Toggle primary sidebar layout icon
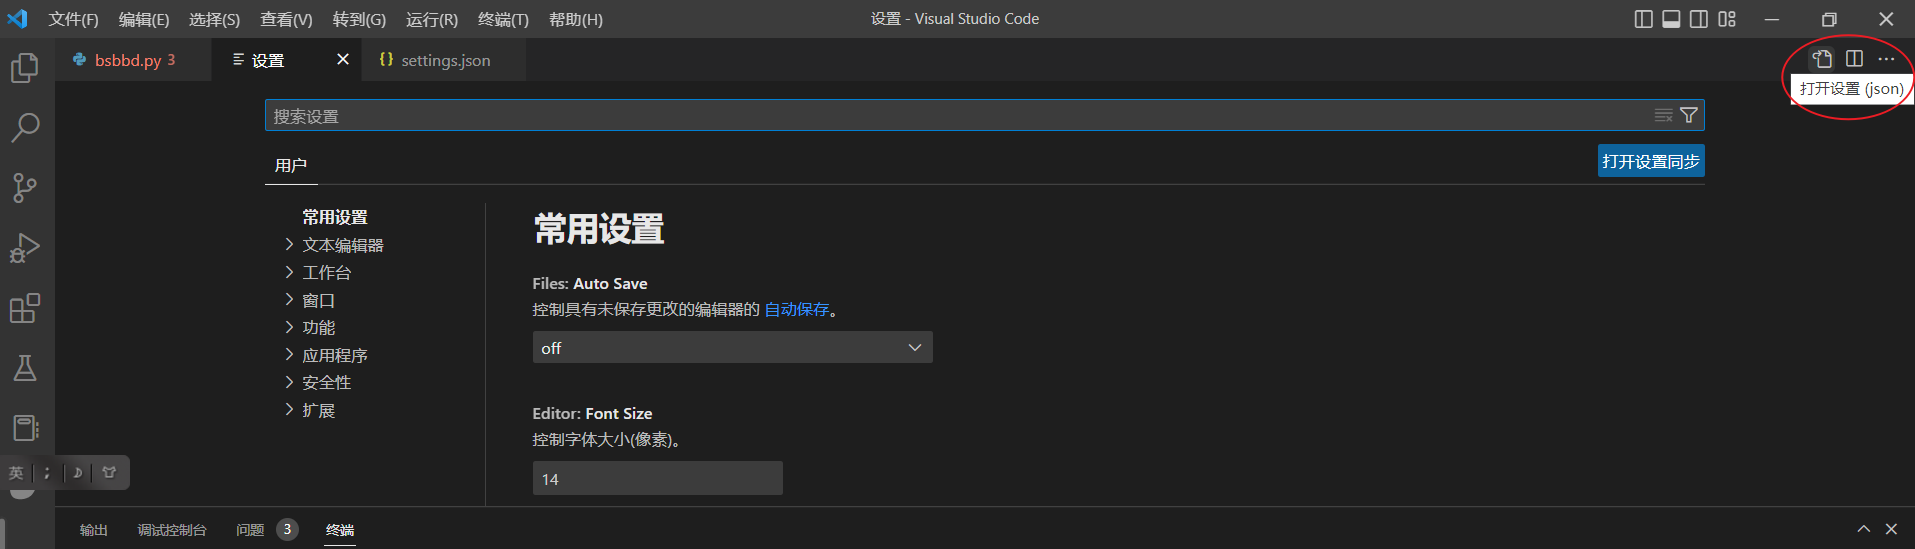1915x549 pixels. (1643, 19)
